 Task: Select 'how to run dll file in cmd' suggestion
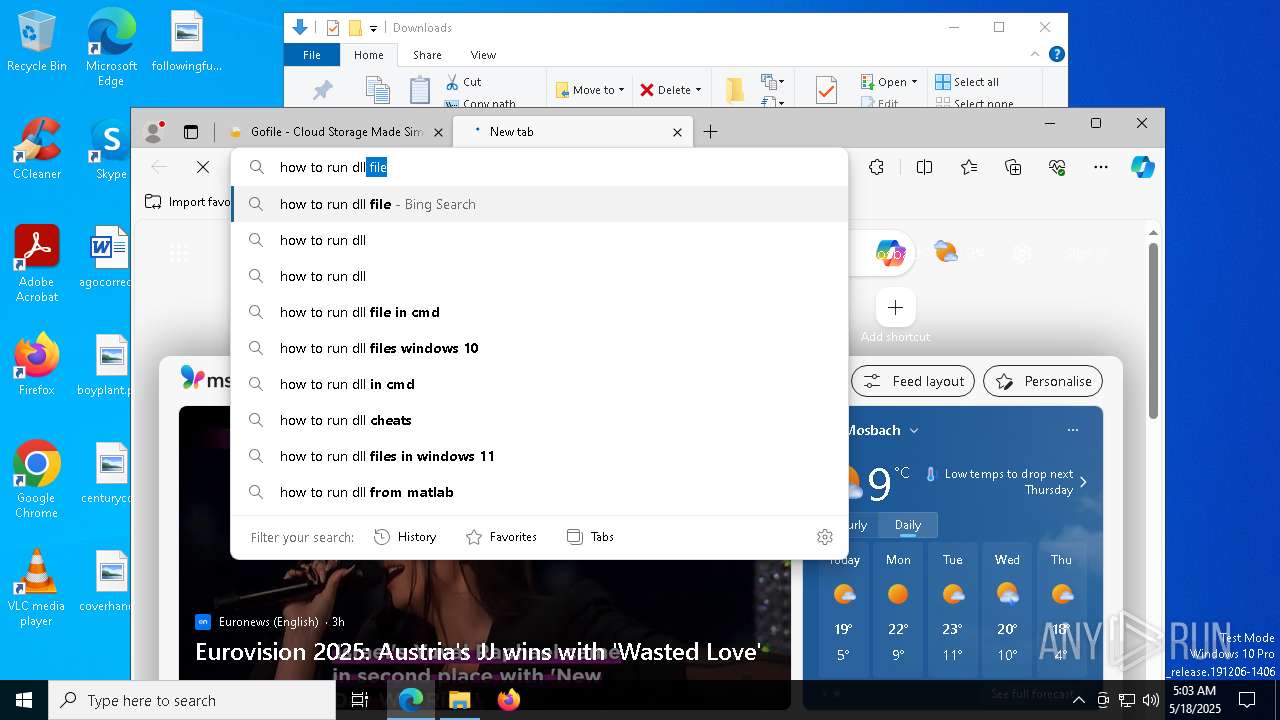pyautogui.click(x=539, y=312)
